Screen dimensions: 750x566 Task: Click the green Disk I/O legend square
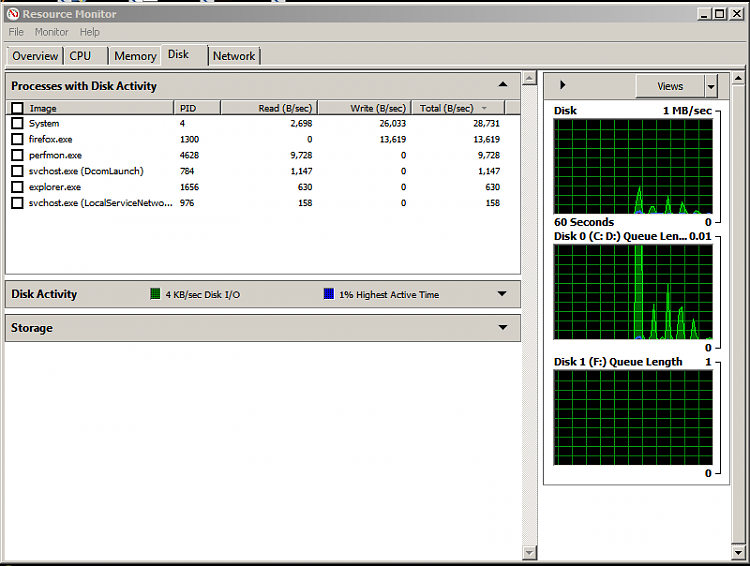155,294
